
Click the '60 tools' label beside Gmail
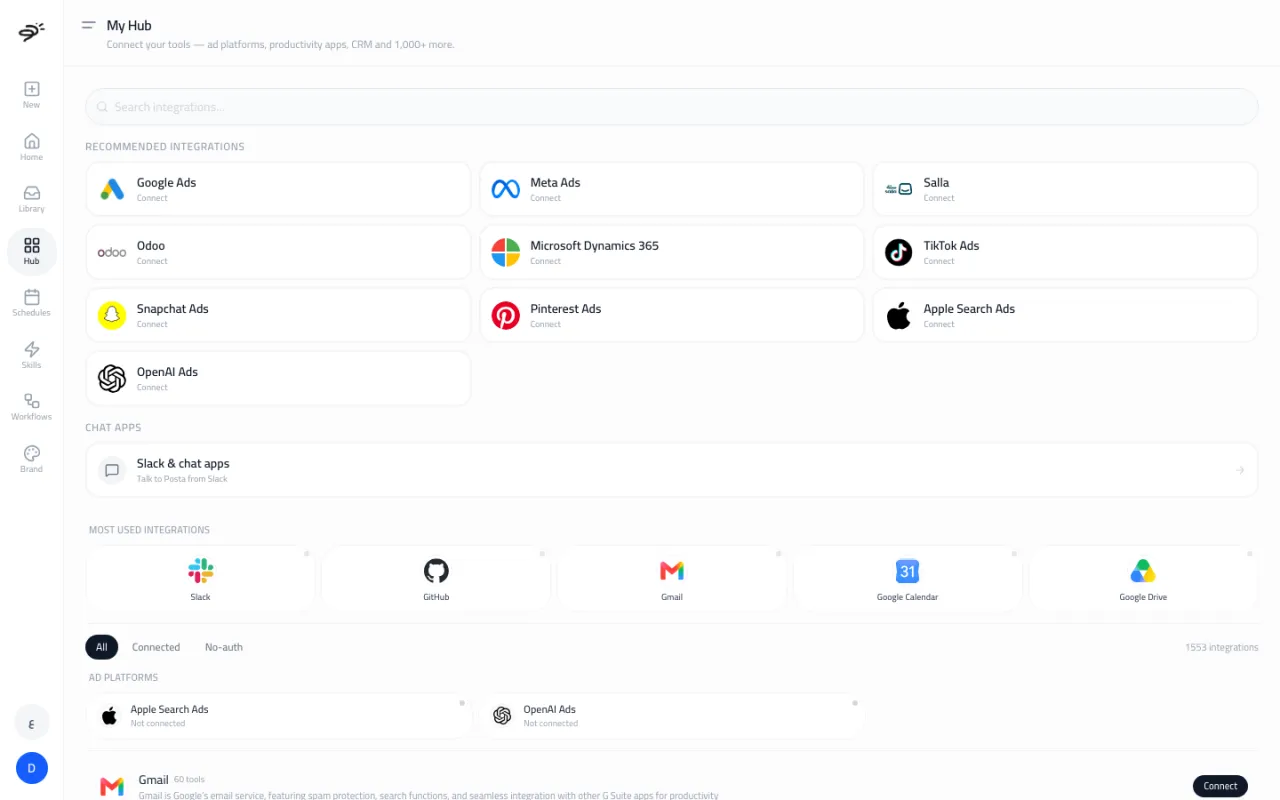coord(189,779)
